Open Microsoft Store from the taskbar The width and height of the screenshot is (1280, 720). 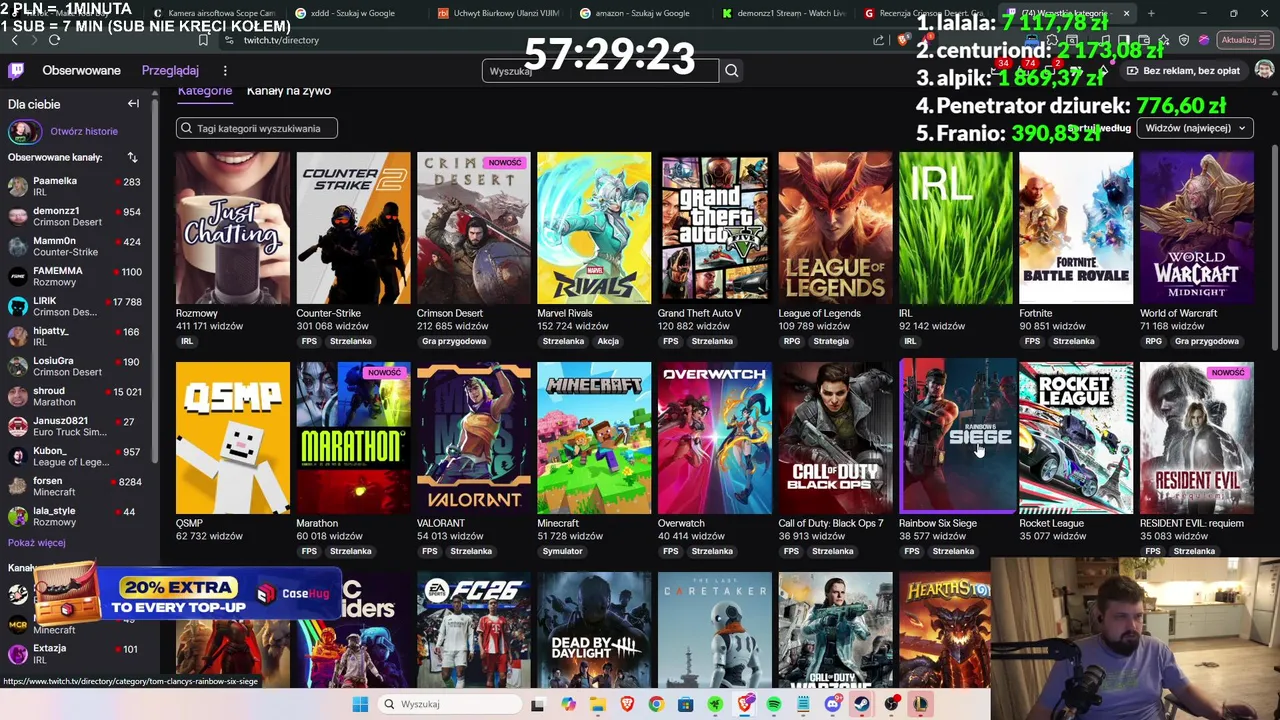[685, 704]
